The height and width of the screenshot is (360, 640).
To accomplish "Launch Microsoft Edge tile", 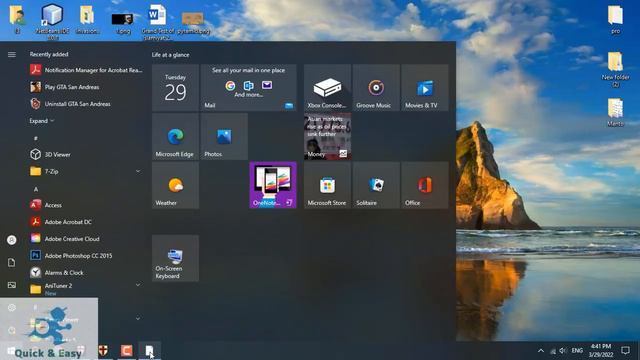I will (176, 136).
